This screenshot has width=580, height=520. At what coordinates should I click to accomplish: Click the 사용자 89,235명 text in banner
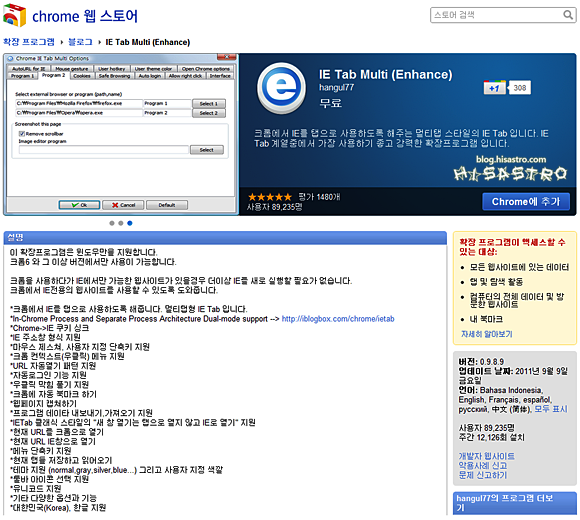274,207
